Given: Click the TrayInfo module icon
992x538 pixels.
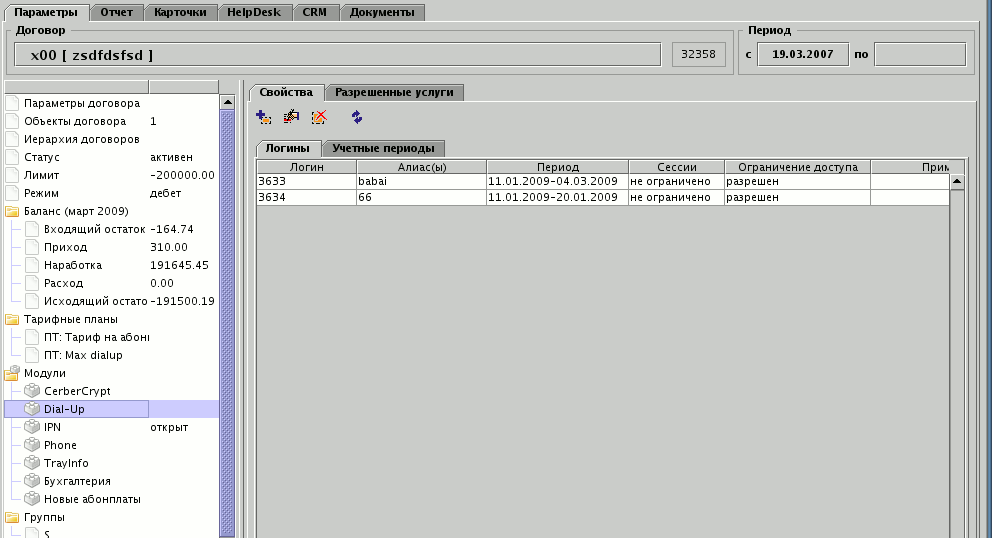Looking at the screenshot, I should 32,463.
